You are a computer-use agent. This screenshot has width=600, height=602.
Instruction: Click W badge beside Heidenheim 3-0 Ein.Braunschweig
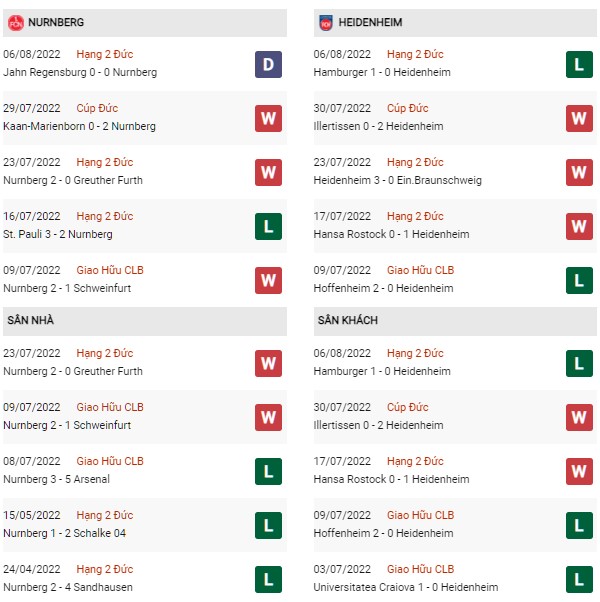point(579,172)
